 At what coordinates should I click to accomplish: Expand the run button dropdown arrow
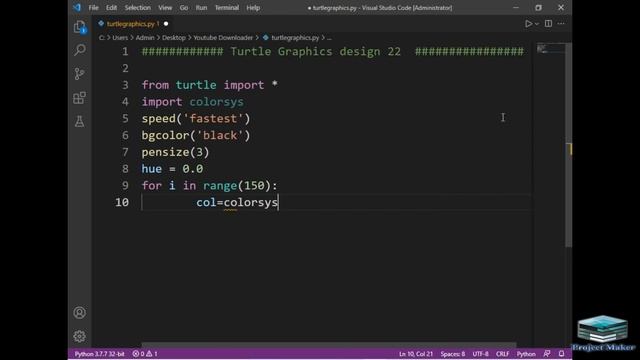pyautogui.click(x=537, y=24)
